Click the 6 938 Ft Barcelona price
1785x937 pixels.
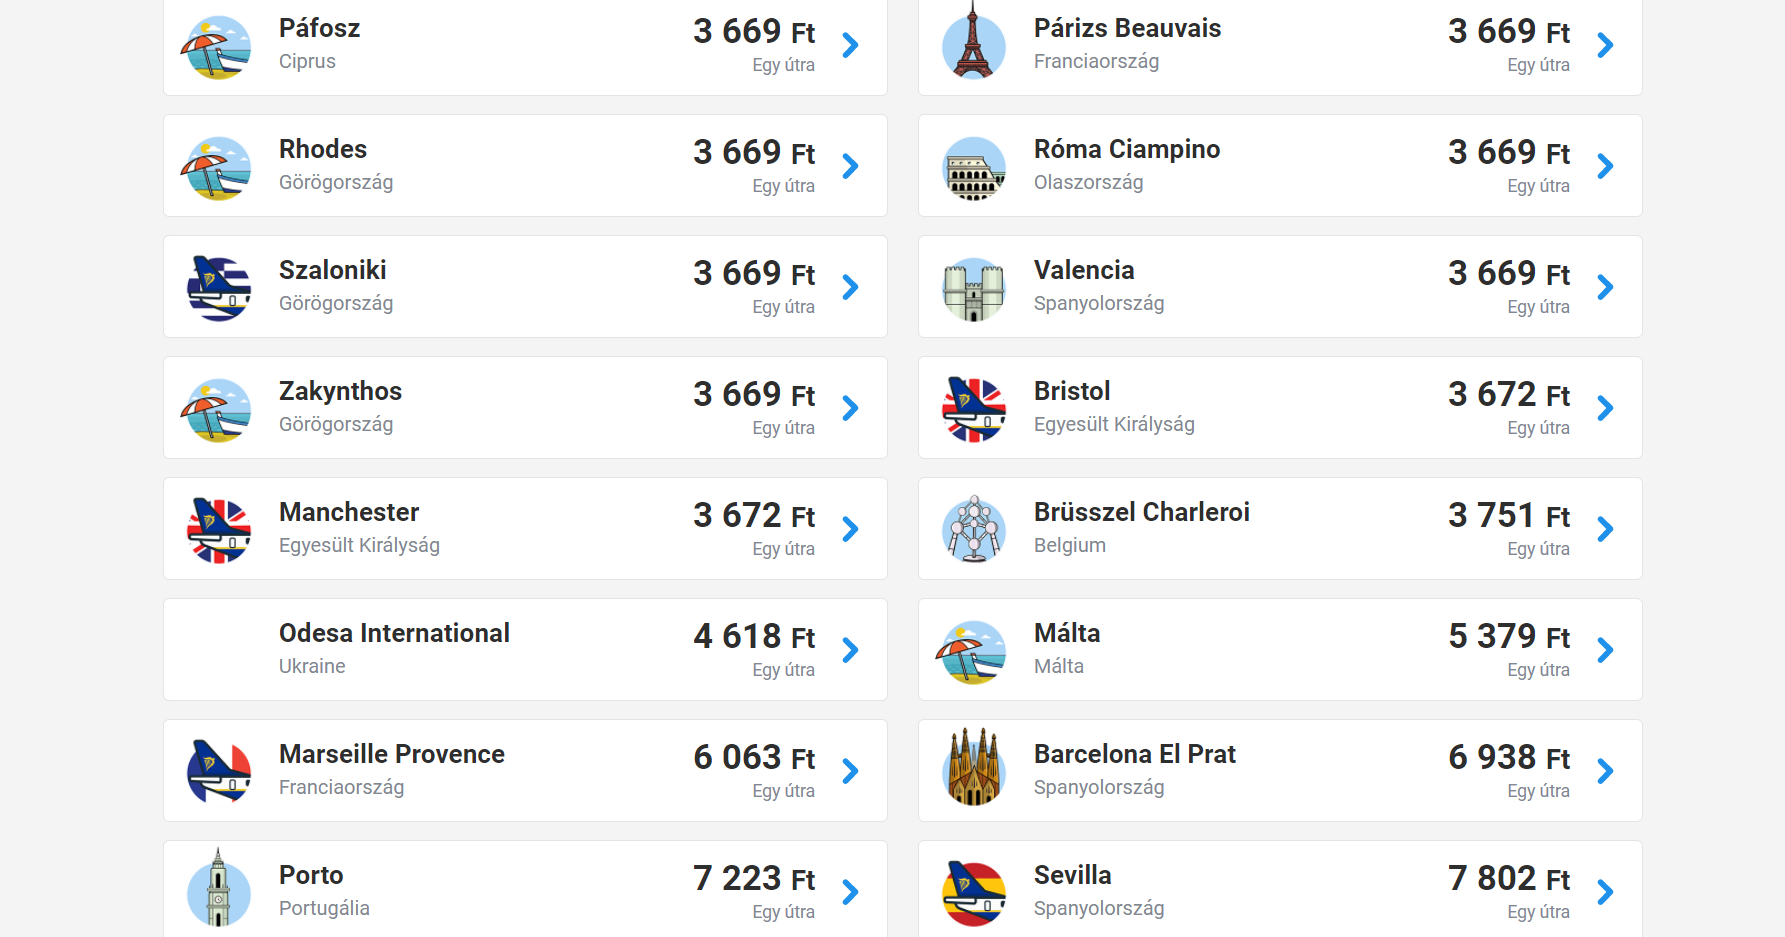tap(1508, 757)
